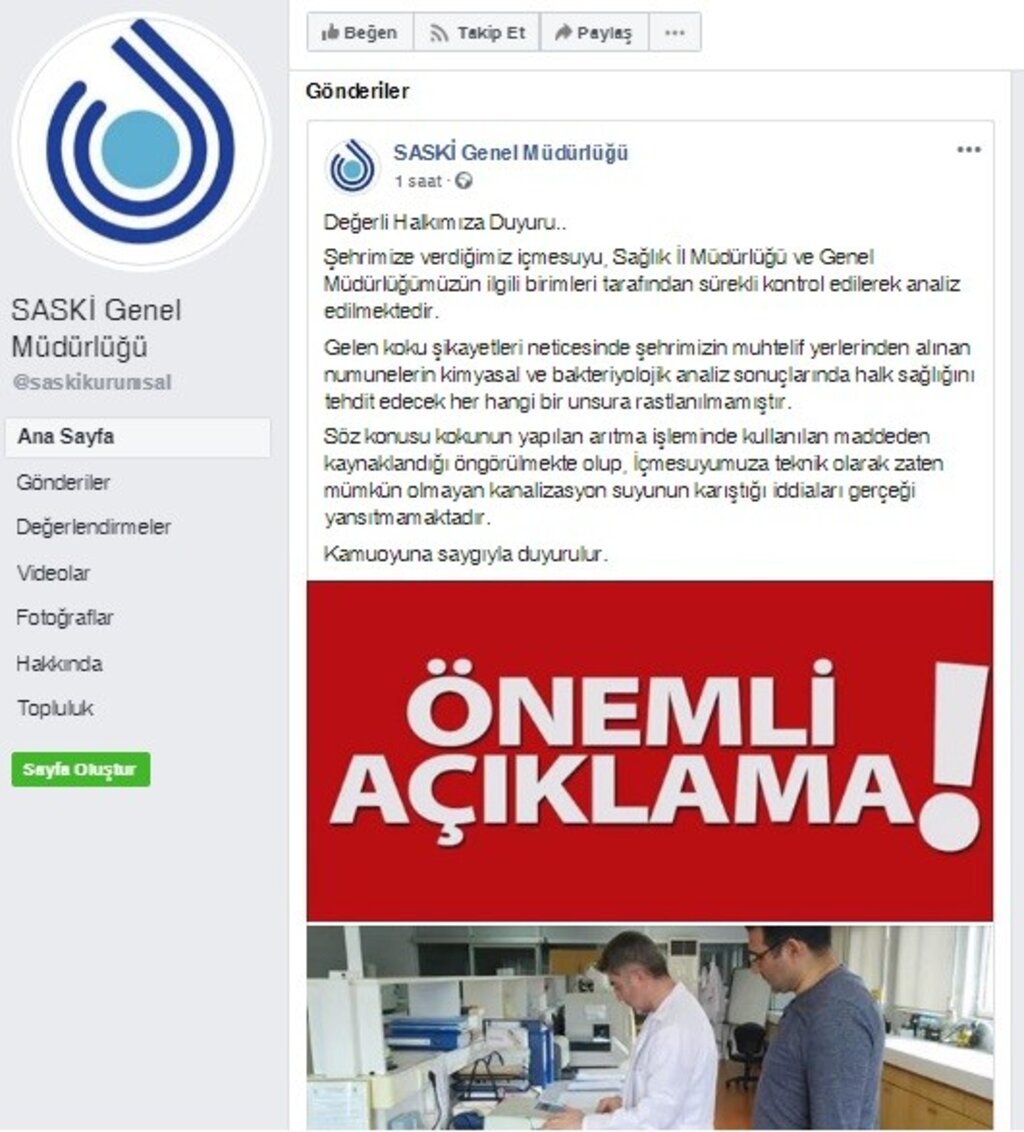Open Değerlendirmeler in the sidebar

pos(93,527)
